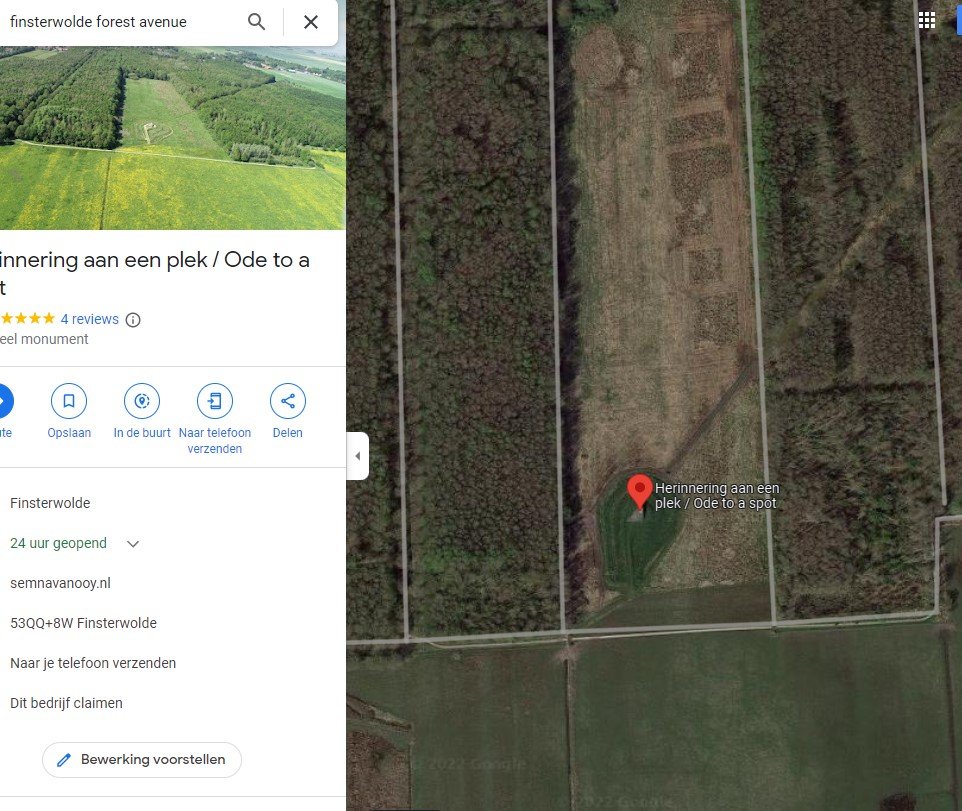Viewport: 962px width, 811px height.
Task: Click the Bewerking voorstellen button
Action: click(142, 759)
